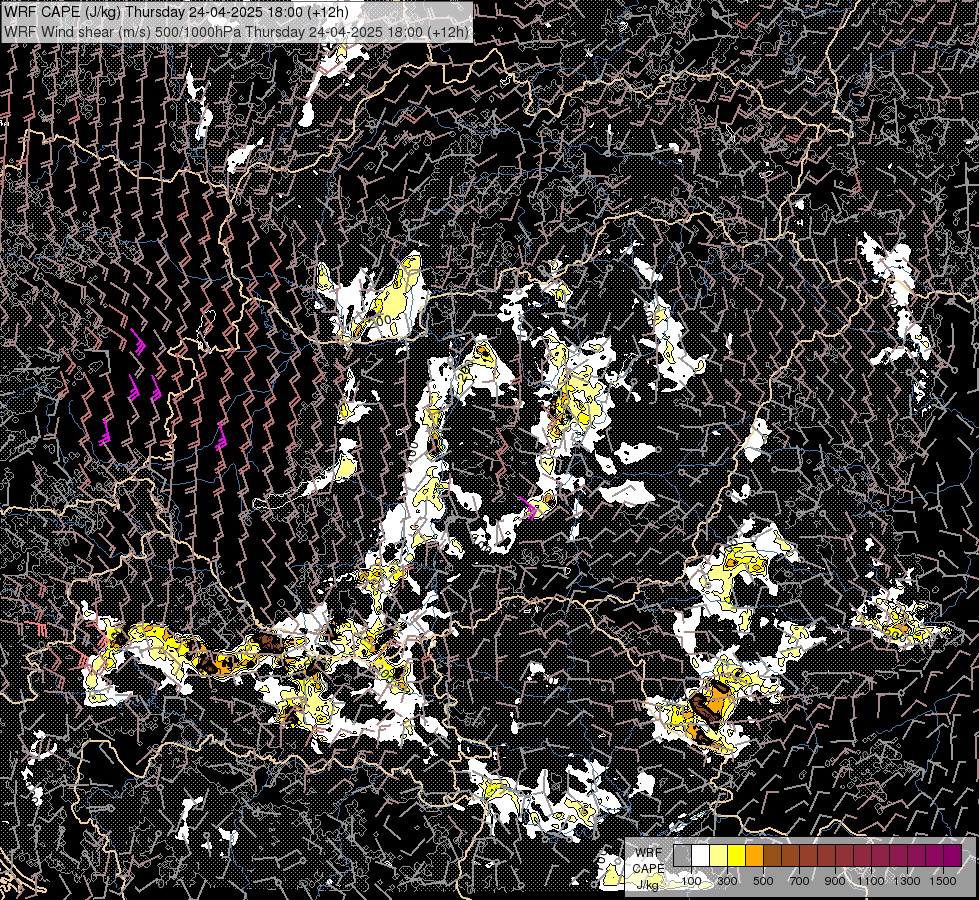Click the legend value 500
This screenshot has width=979, height=900.
(763, 881)
